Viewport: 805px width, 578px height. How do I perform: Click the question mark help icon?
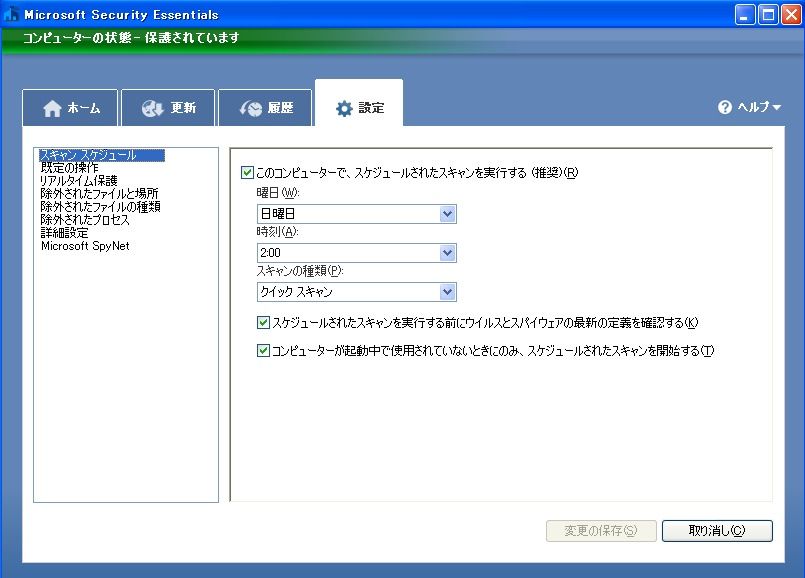click(725, 107)
